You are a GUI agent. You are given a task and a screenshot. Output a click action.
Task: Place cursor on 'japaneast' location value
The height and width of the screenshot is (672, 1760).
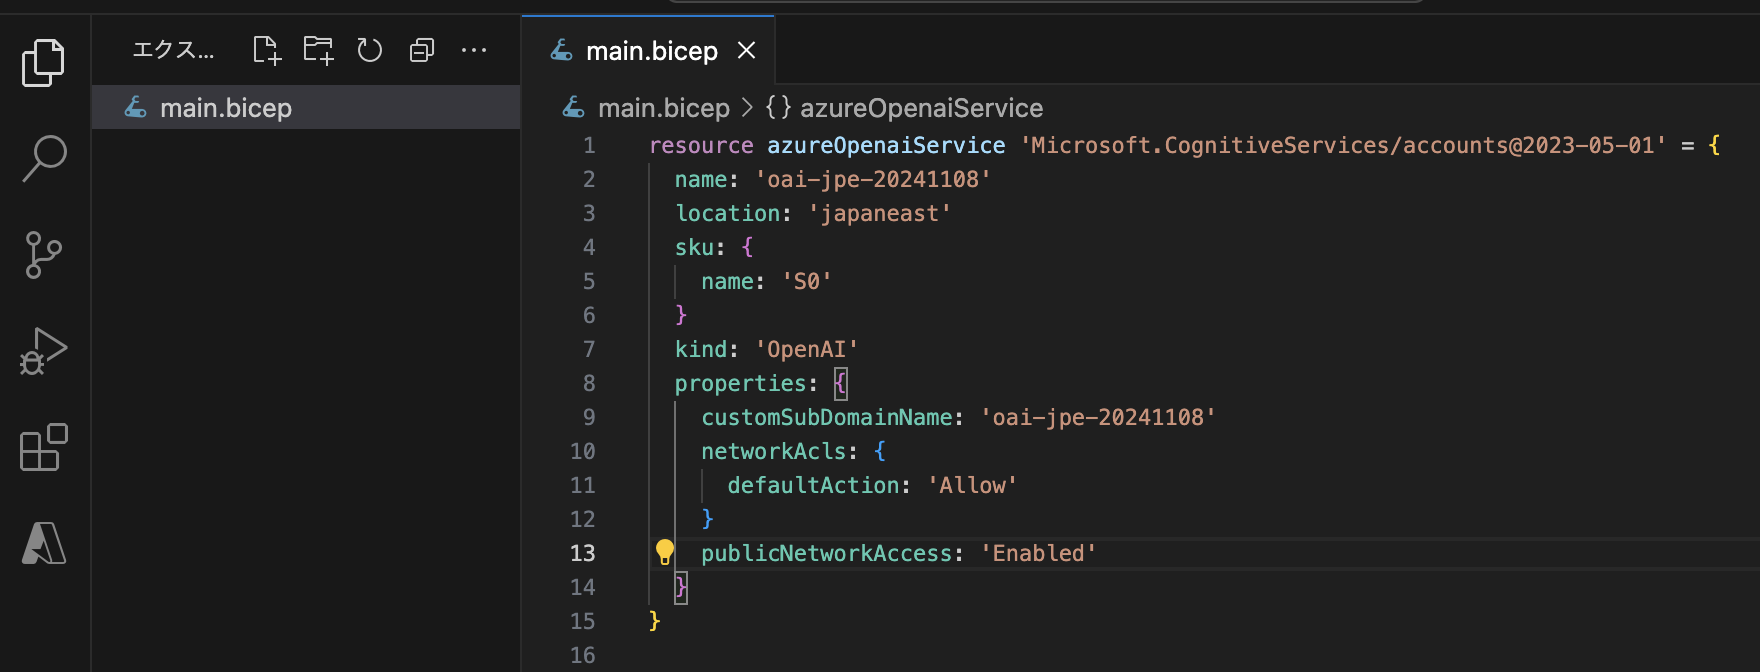click(x=879, y=213)
